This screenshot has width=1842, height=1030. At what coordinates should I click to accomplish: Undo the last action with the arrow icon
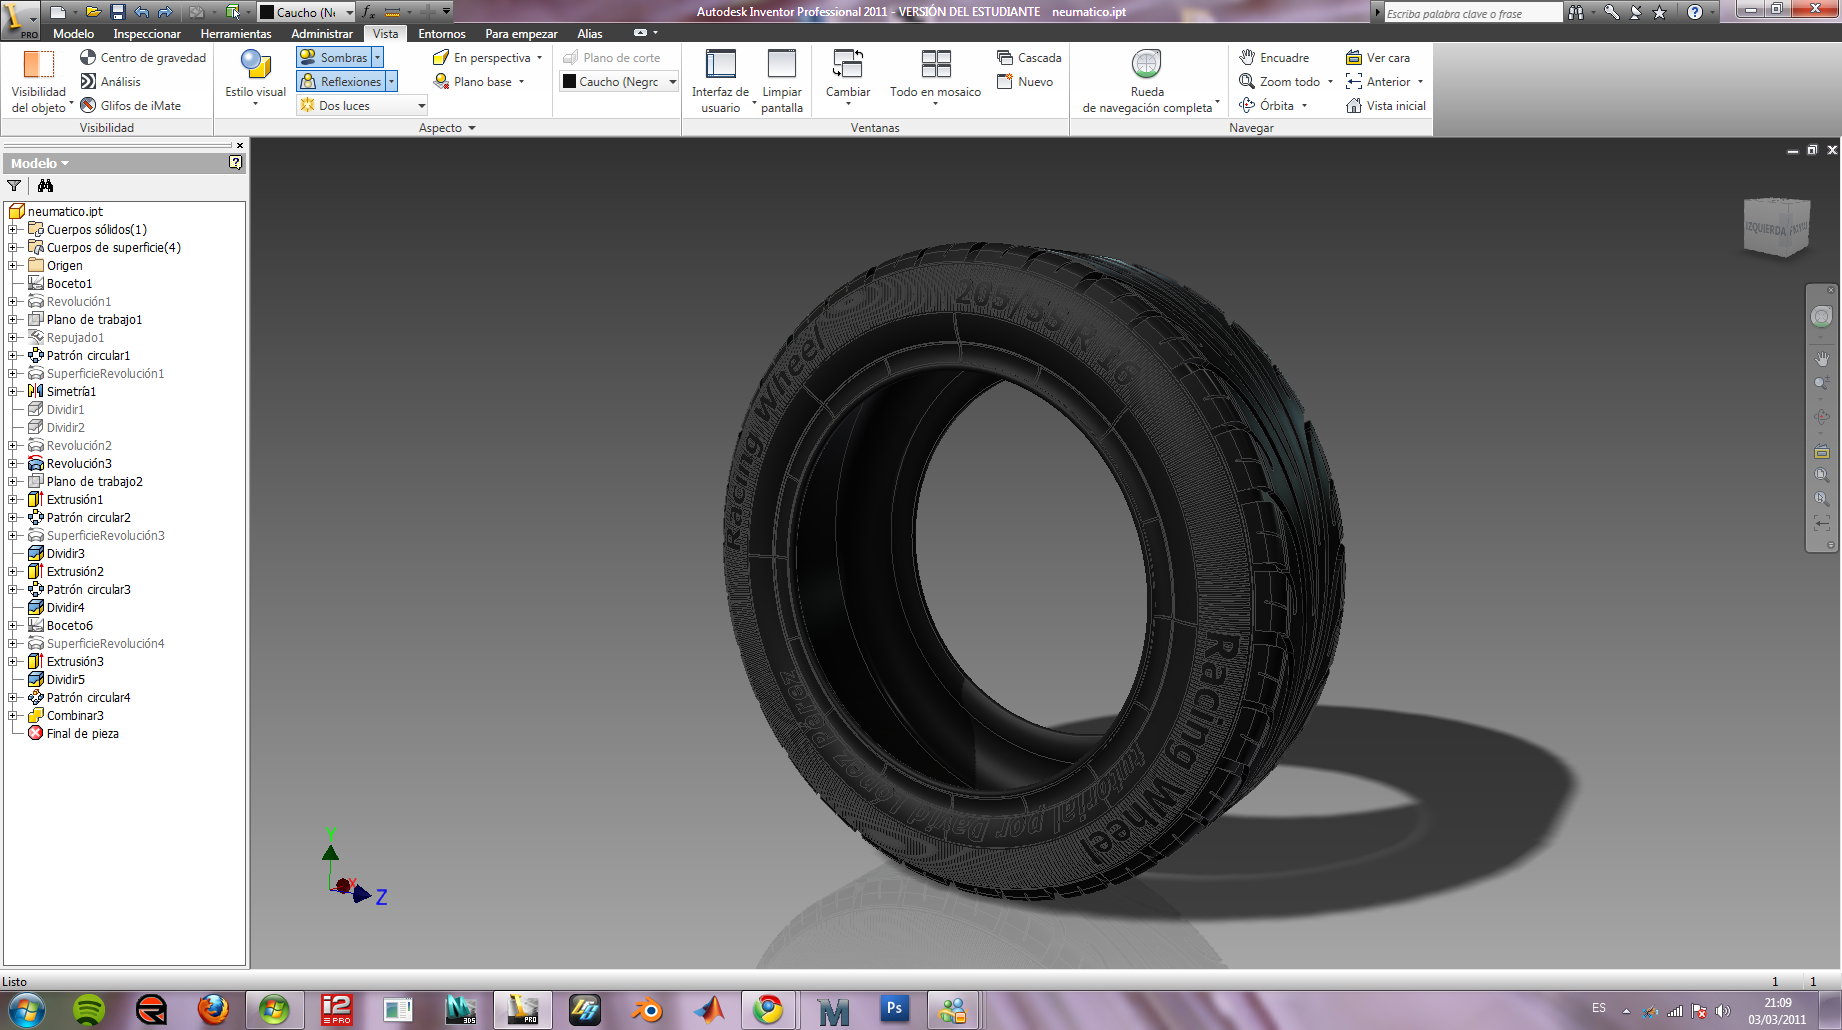coord(141,12)
